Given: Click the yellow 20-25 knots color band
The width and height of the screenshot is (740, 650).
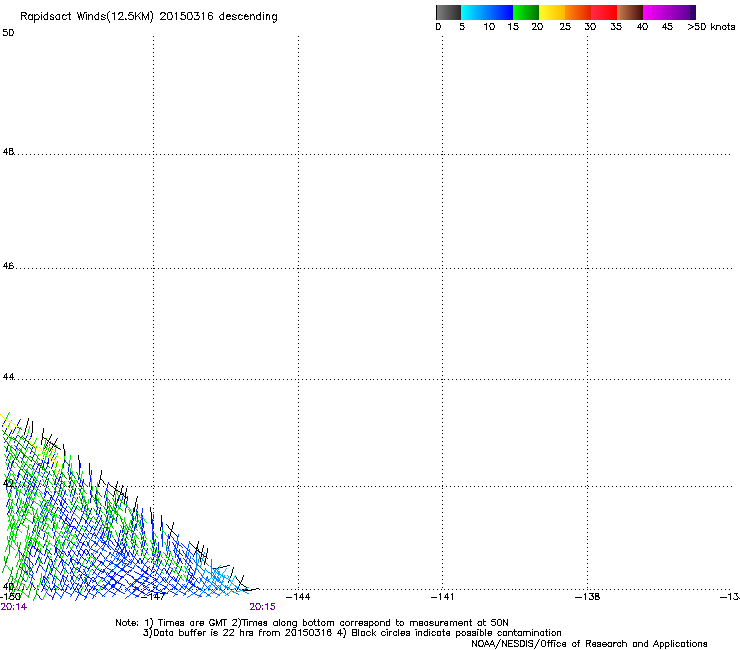Looking at the screenshot, I should 552,12.
